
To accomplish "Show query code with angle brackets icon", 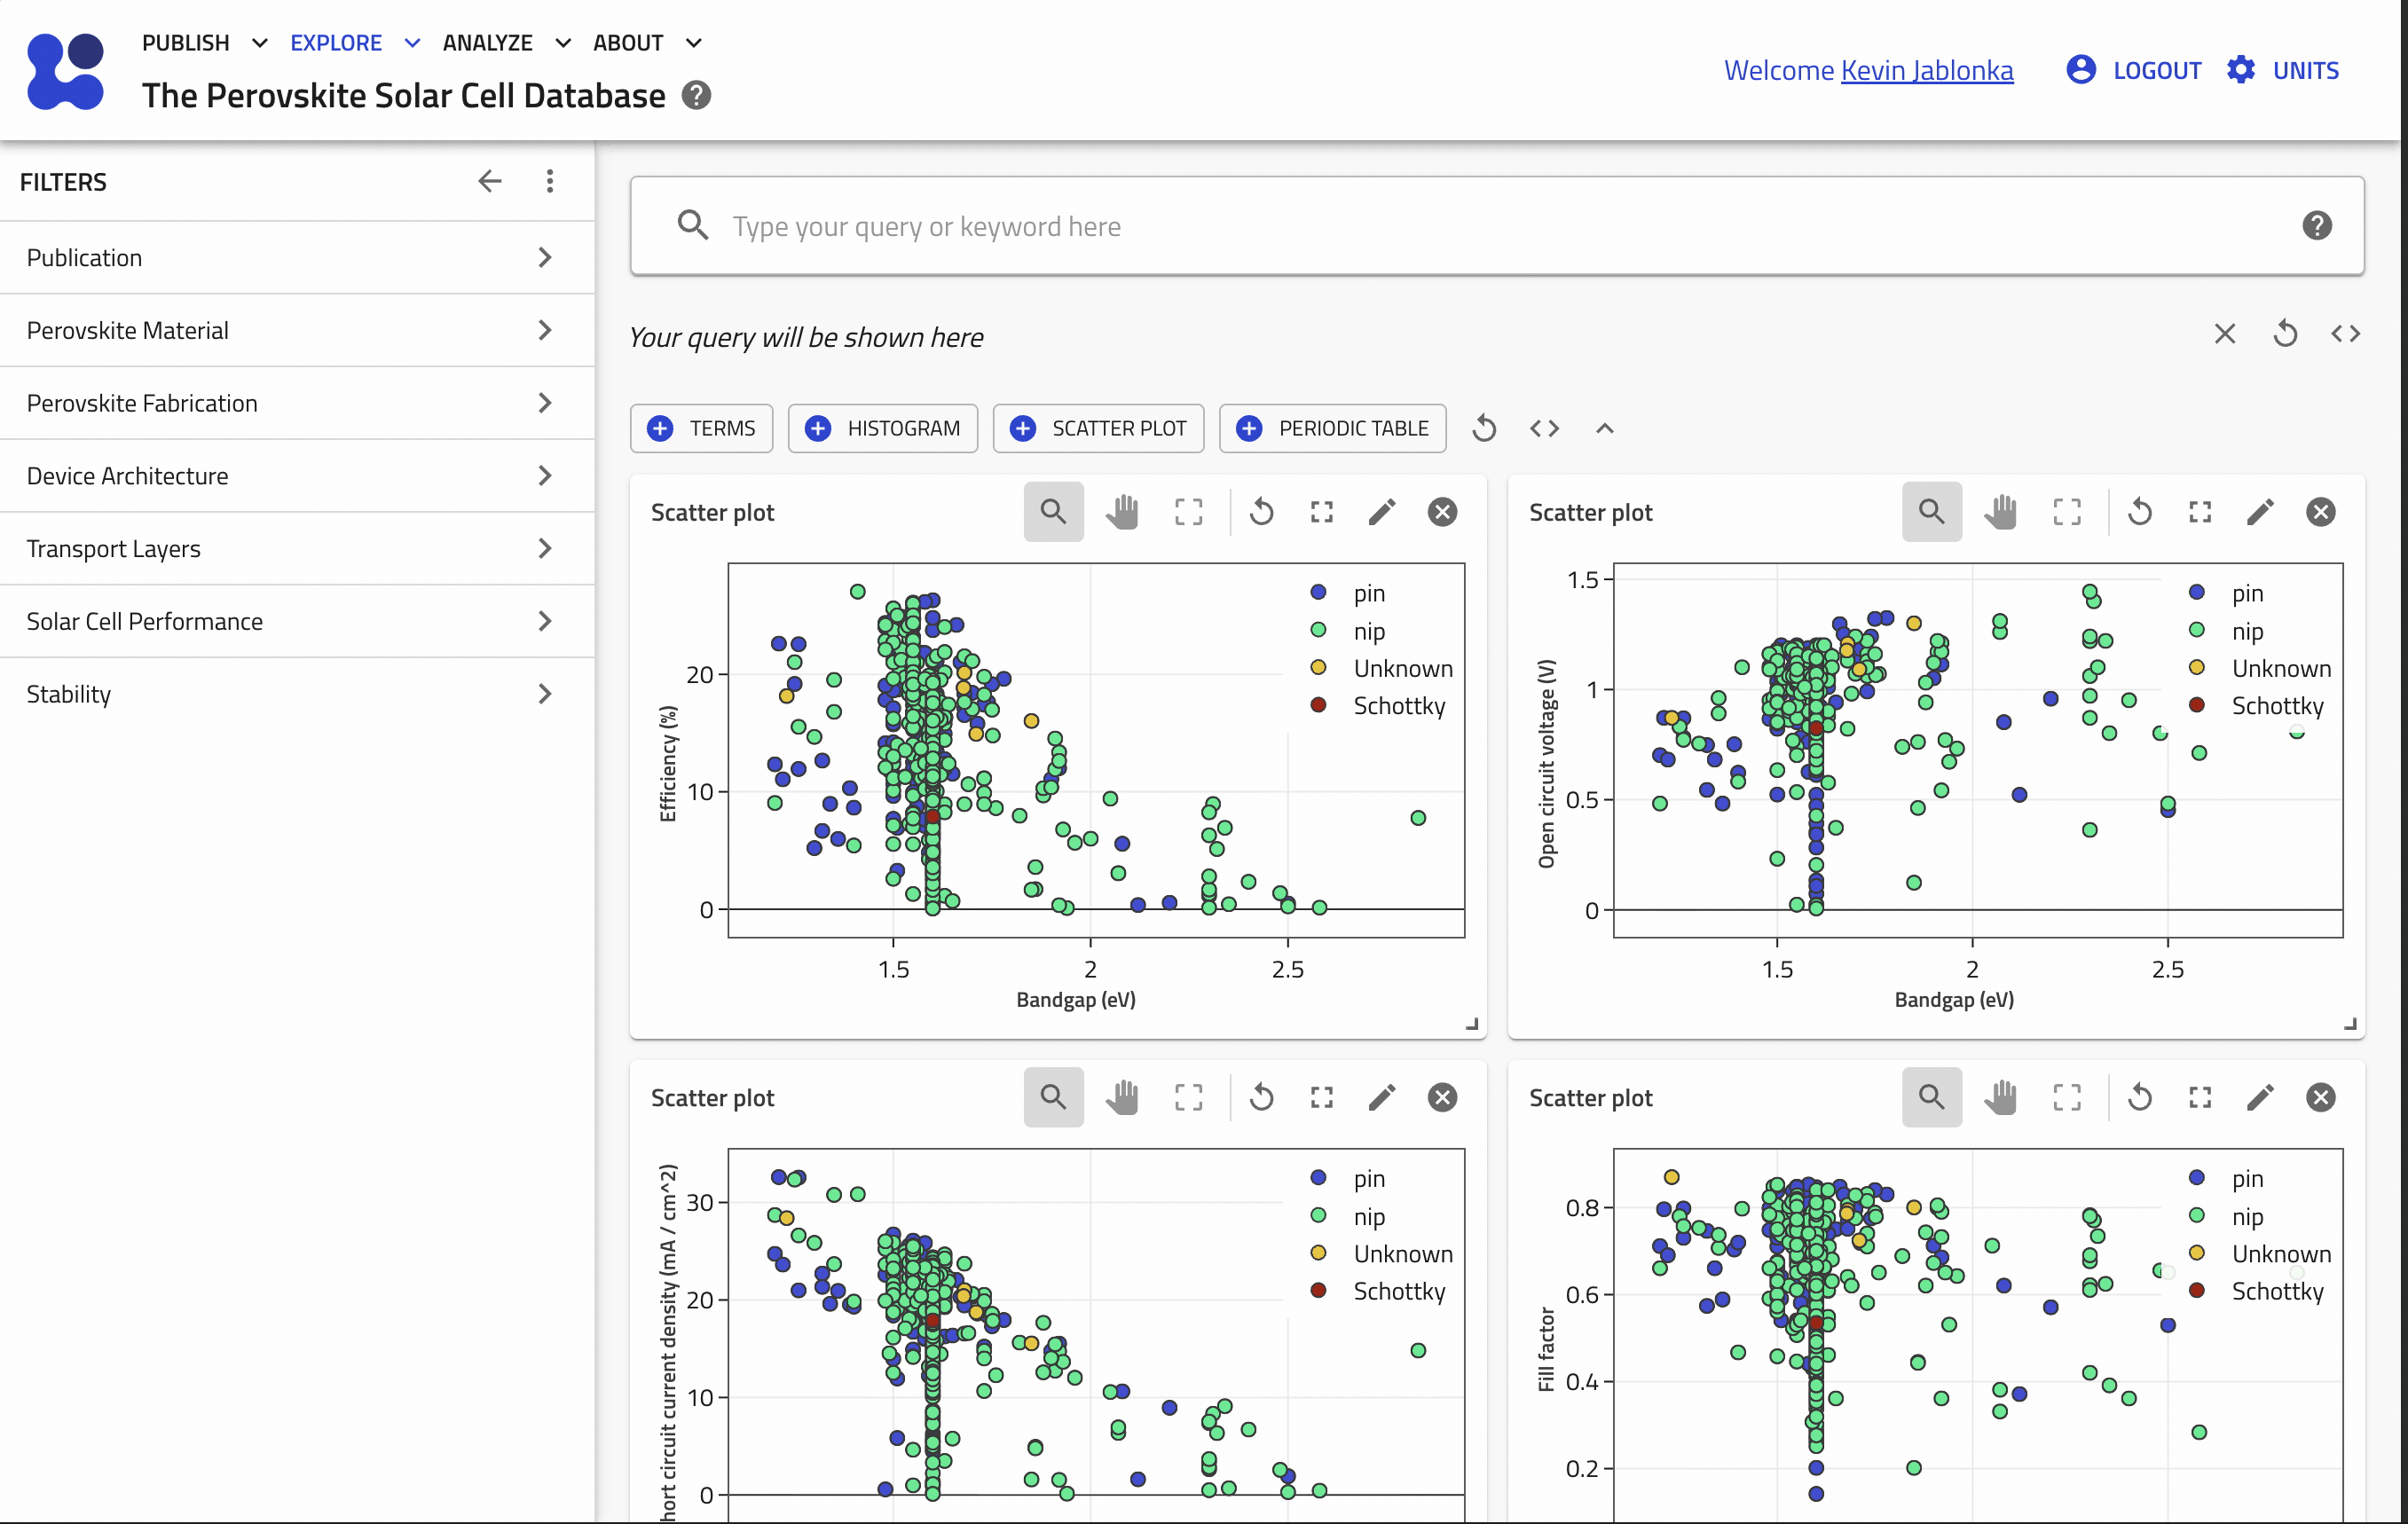I will 2345,334.
